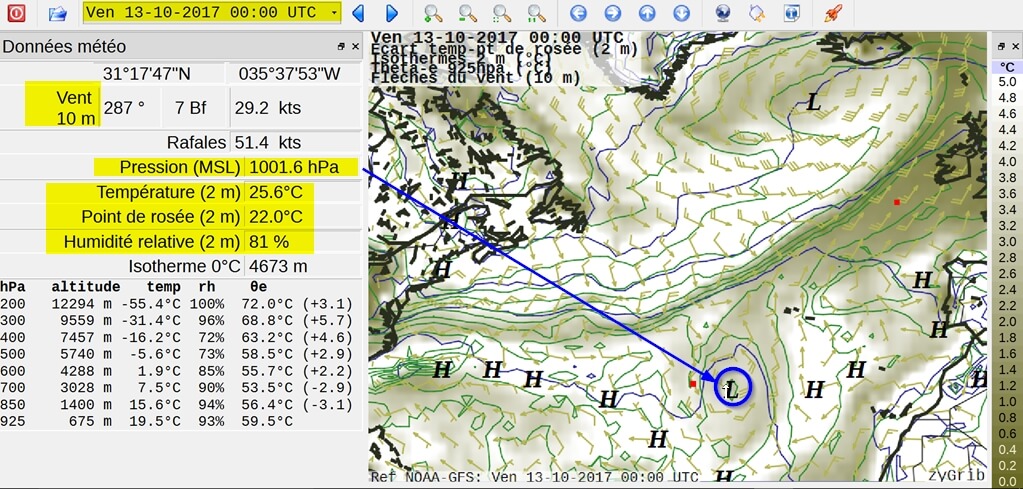Open the forecast date dropdown
Viewport: 1023px width, 489px height.
point(212,12)
